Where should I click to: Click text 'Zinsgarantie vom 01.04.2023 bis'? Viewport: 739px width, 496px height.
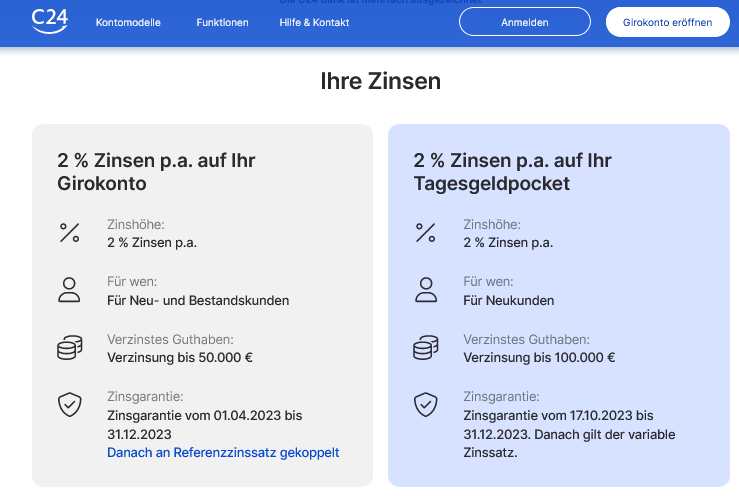pos(205,415)
